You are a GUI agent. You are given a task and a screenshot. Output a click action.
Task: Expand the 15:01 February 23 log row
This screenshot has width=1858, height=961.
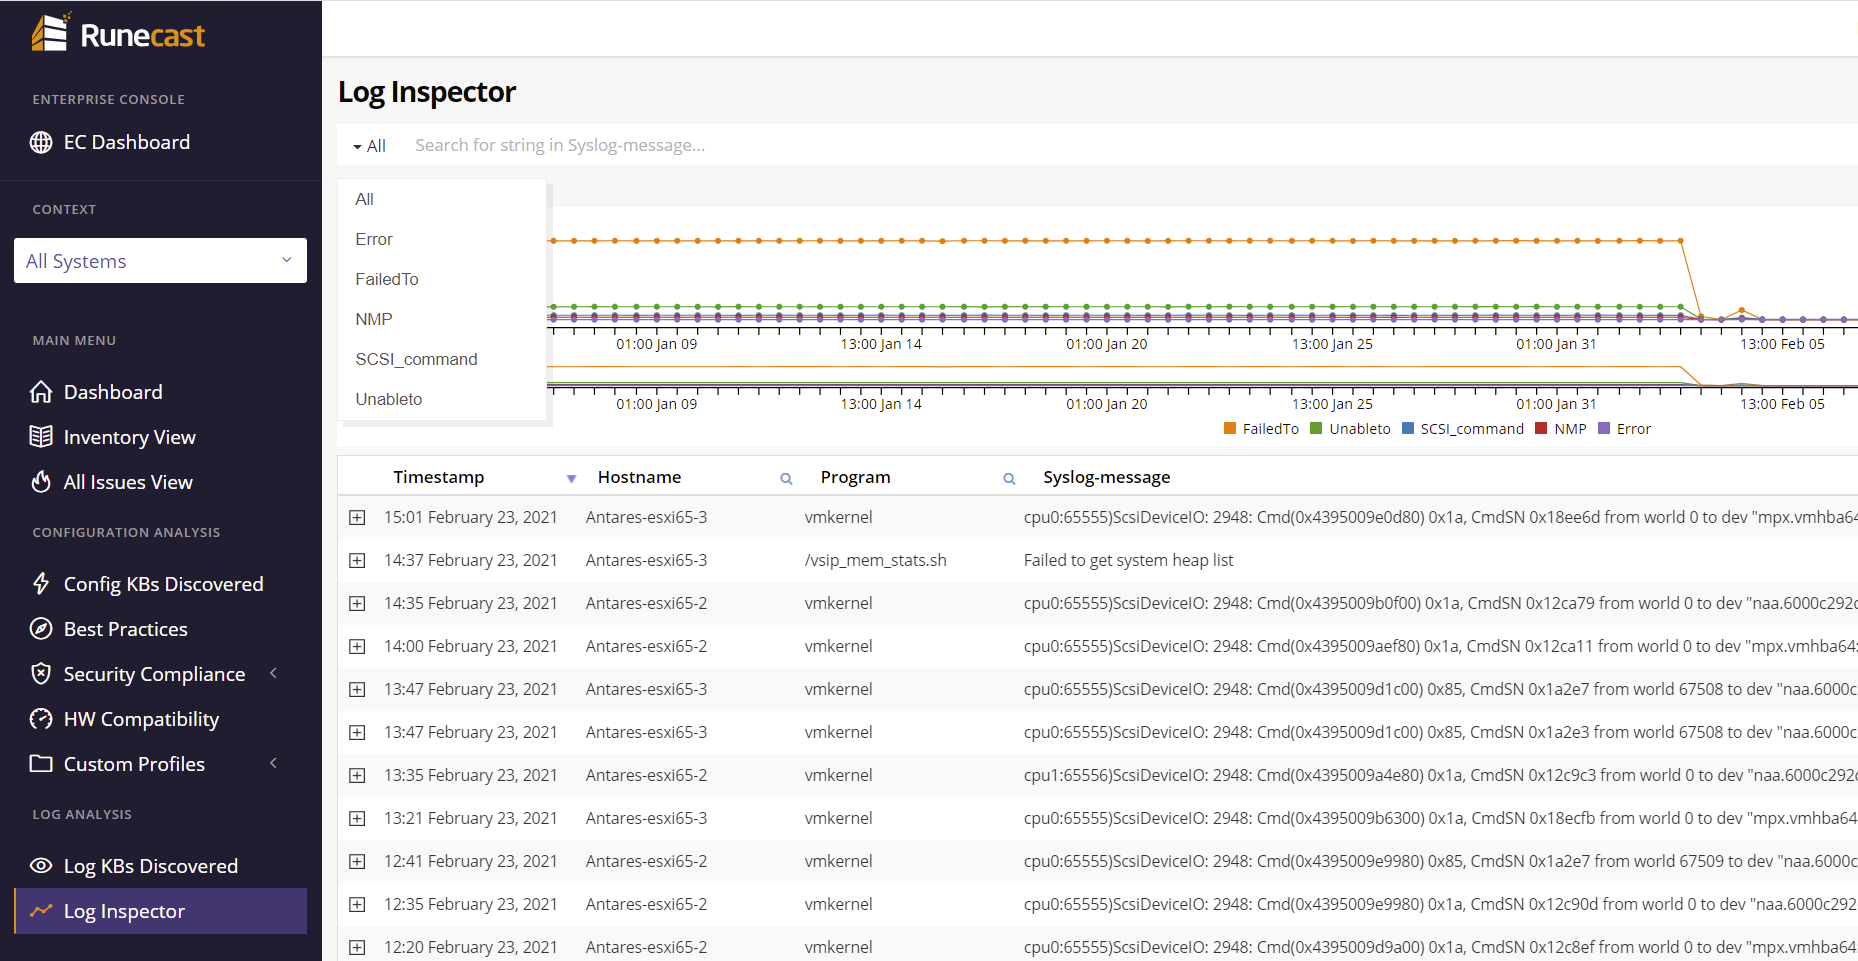pyautogui.click(x=357, y=517)
